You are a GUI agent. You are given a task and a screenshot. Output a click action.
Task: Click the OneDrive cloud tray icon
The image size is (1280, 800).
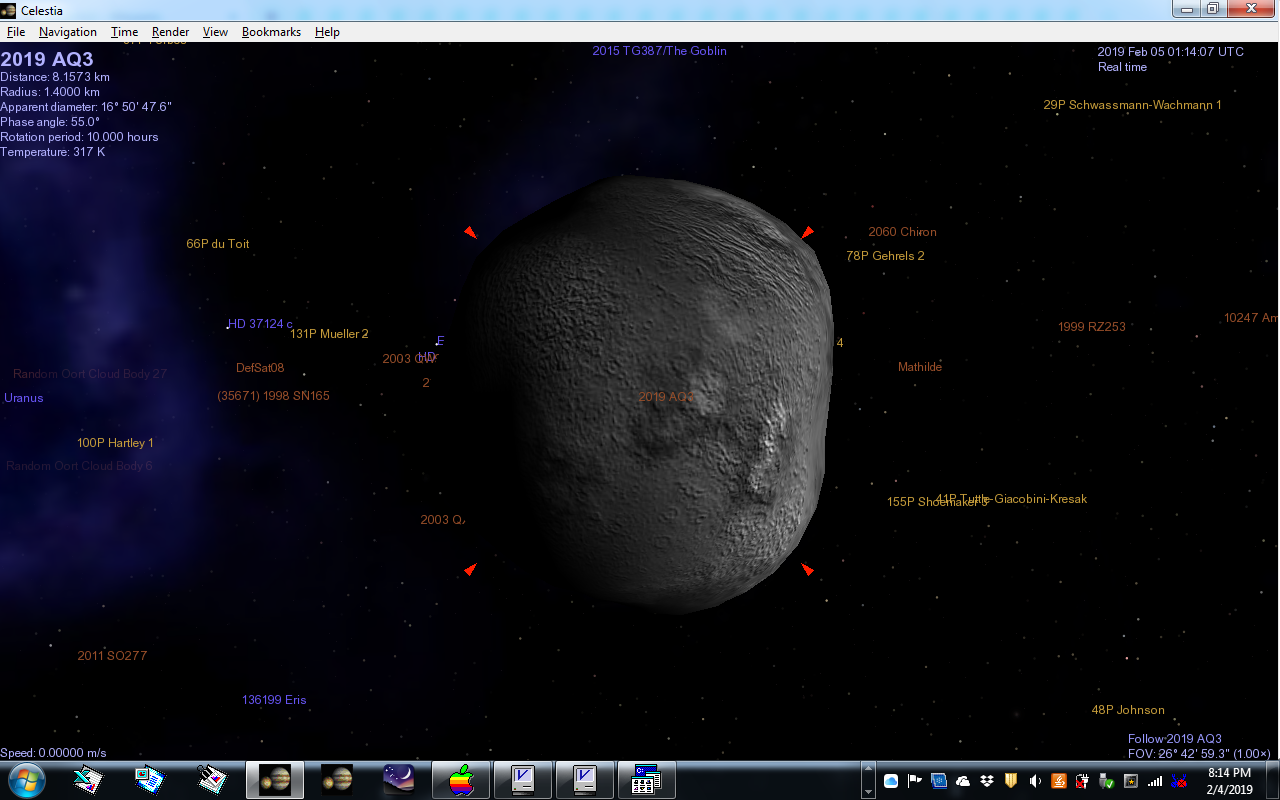pyautogui.click(x=963, y=781)
